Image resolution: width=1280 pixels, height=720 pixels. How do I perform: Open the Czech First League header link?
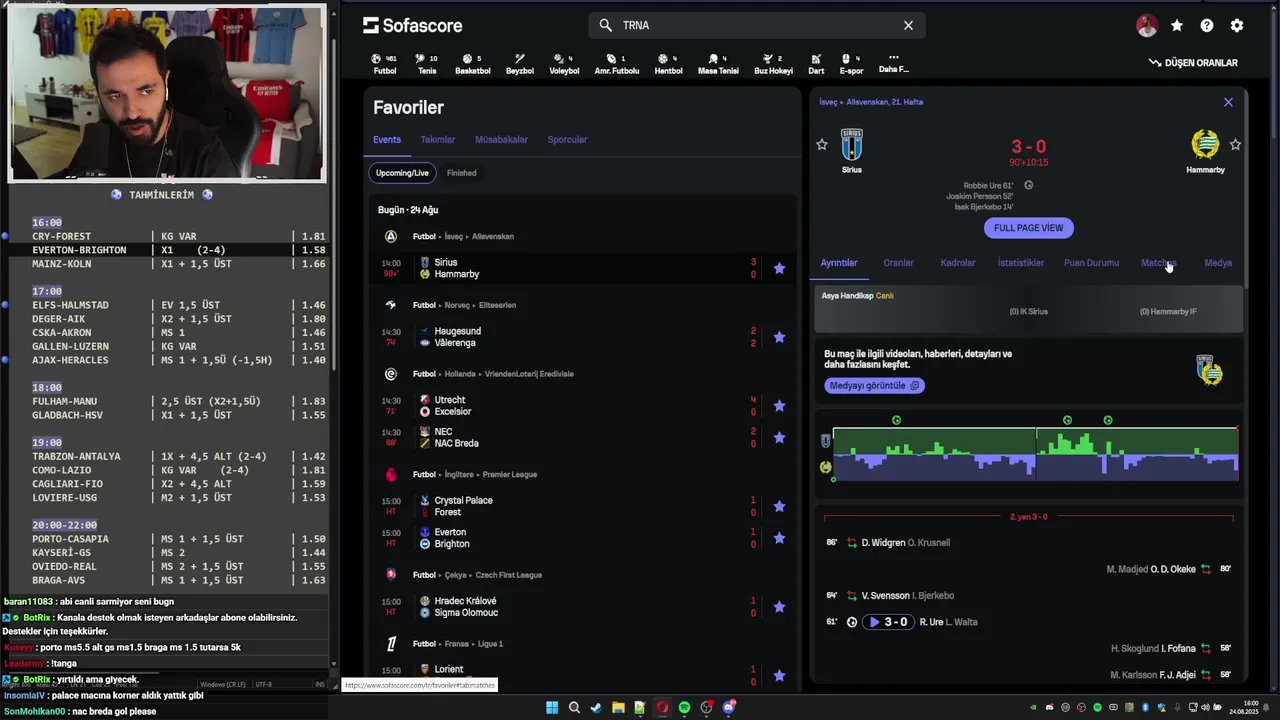point(509,575)
